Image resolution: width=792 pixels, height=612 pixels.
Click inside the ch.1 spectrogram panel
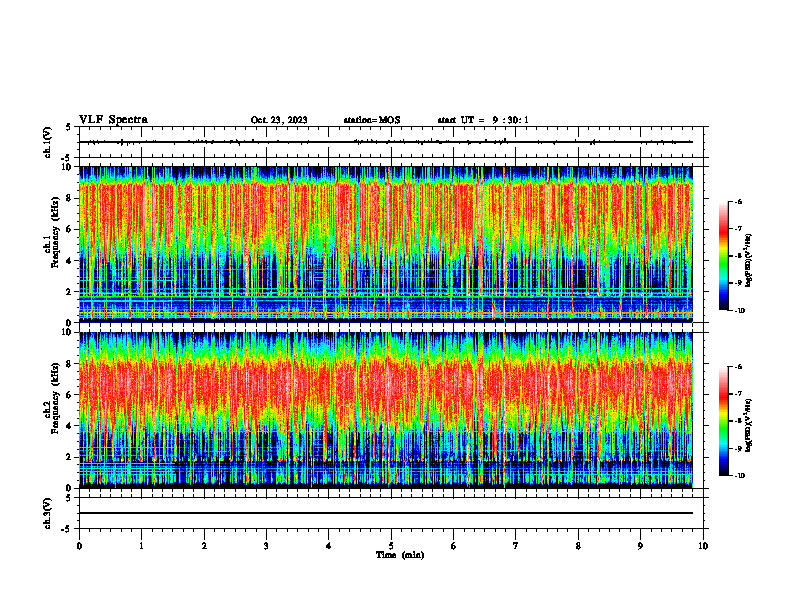386,244
